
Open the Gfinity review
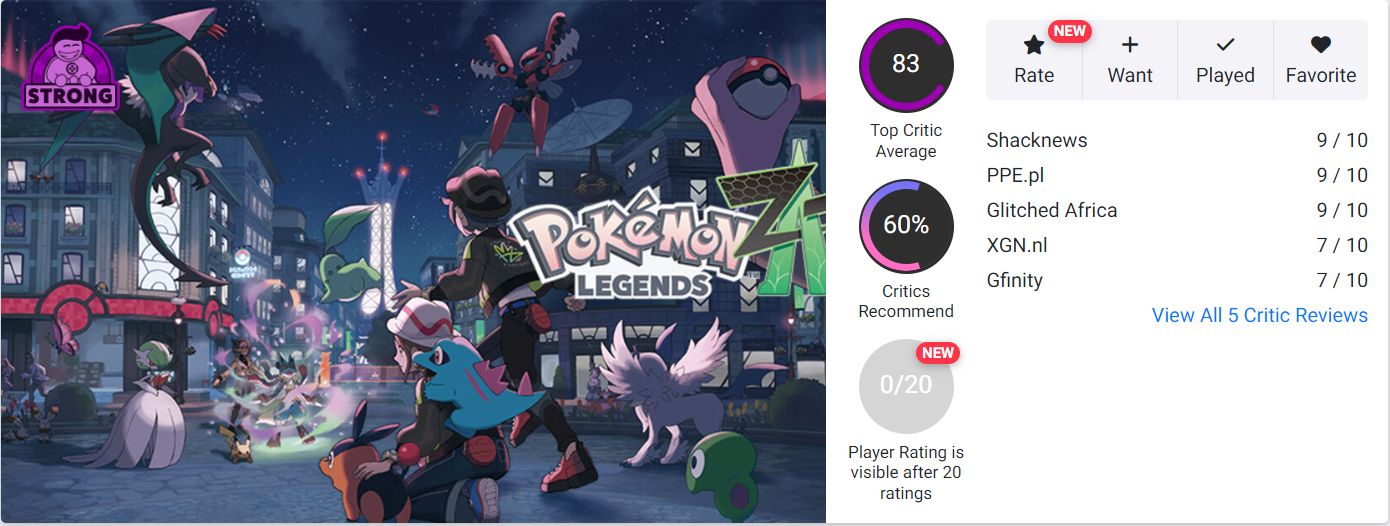pyautogui.click(x=1014, y=280)
